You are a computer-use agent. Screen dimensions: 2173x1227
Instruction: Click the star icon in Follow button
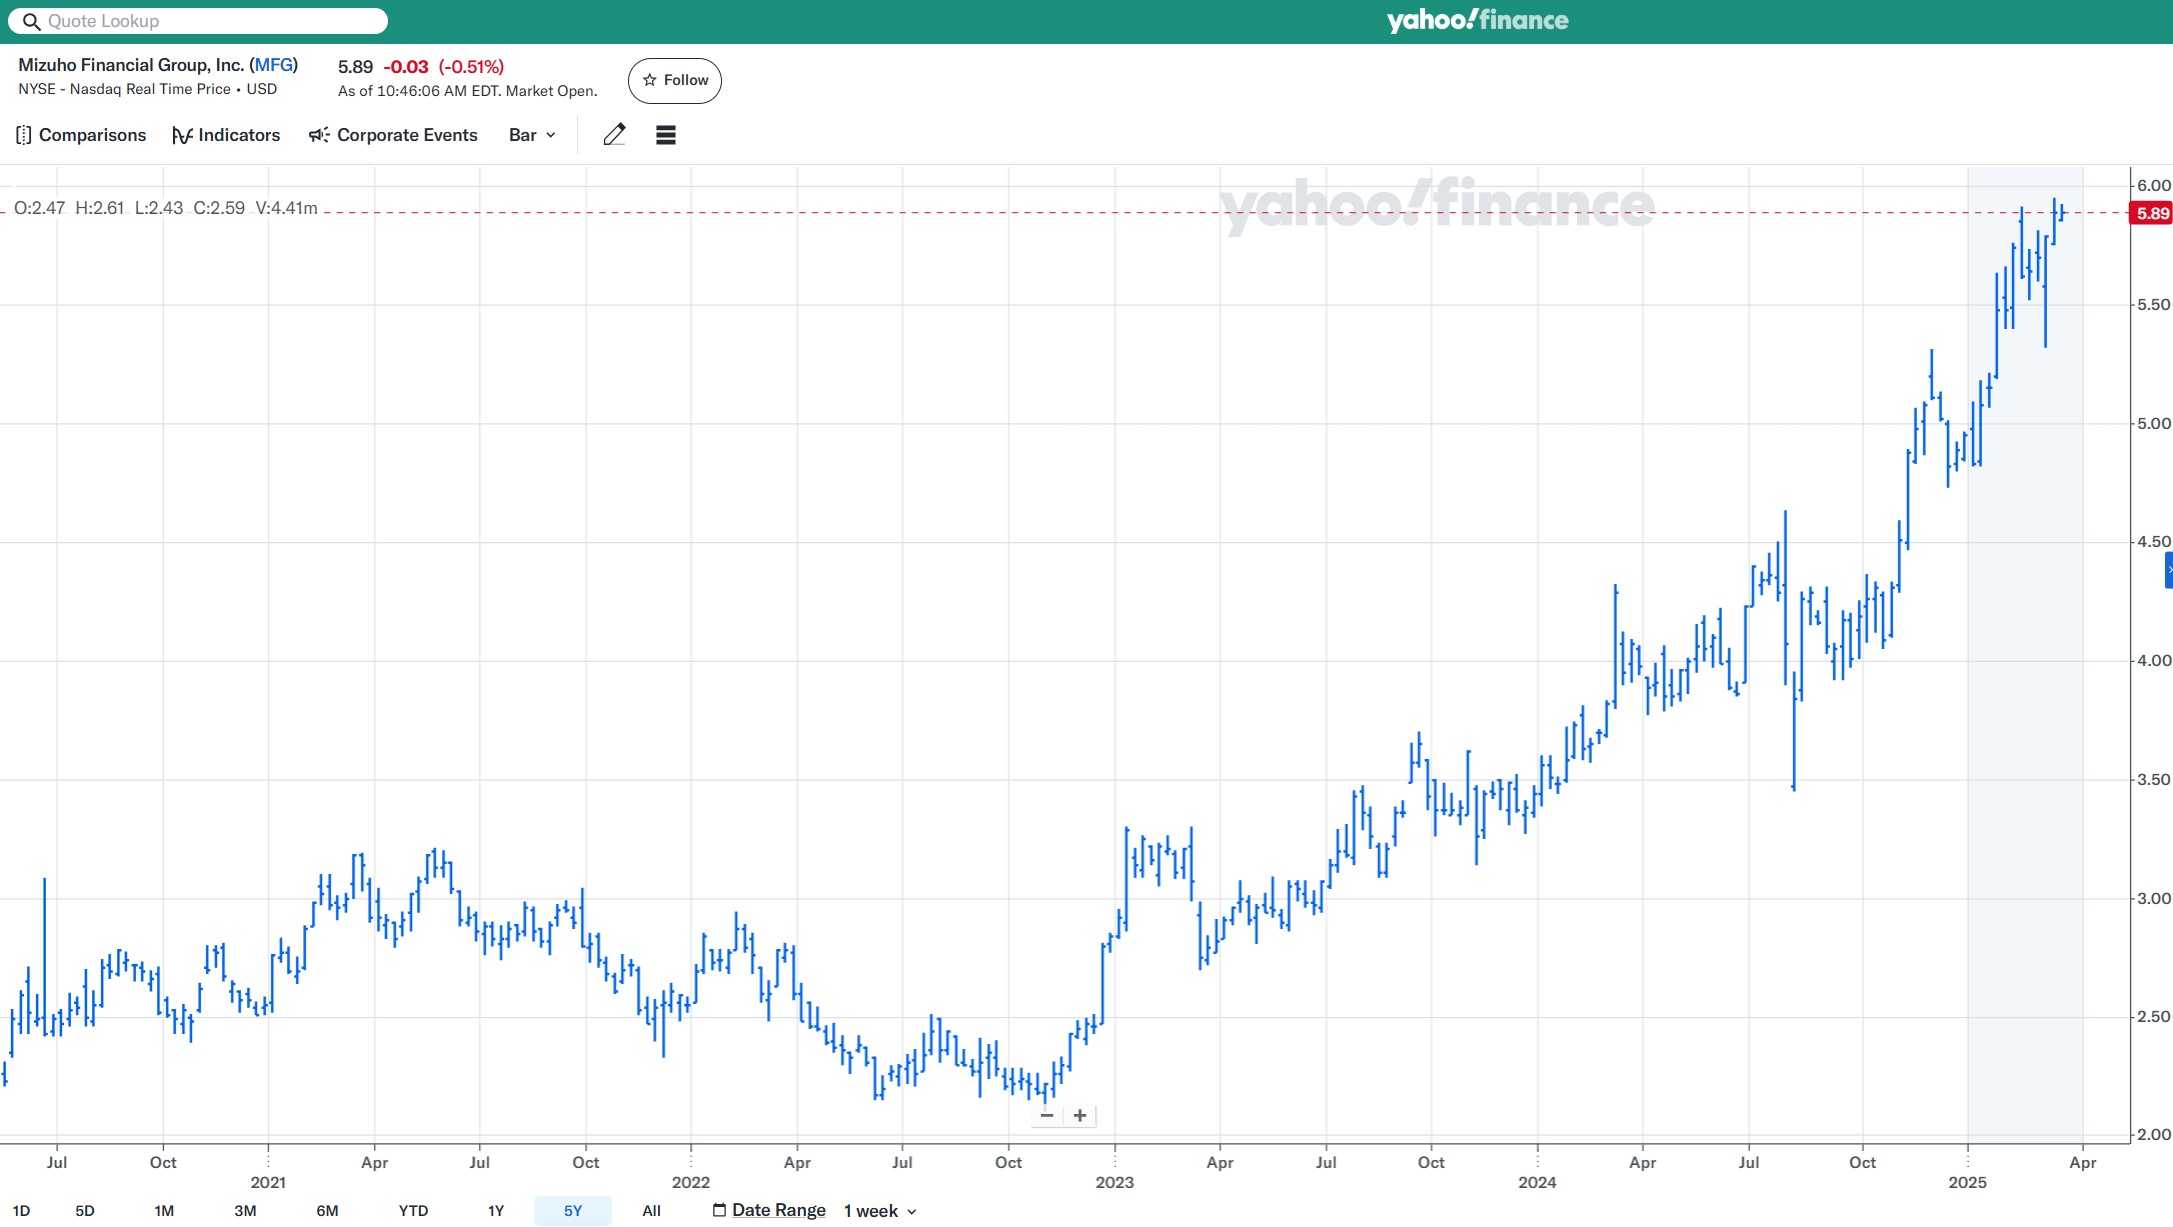[x=650, y=80]
